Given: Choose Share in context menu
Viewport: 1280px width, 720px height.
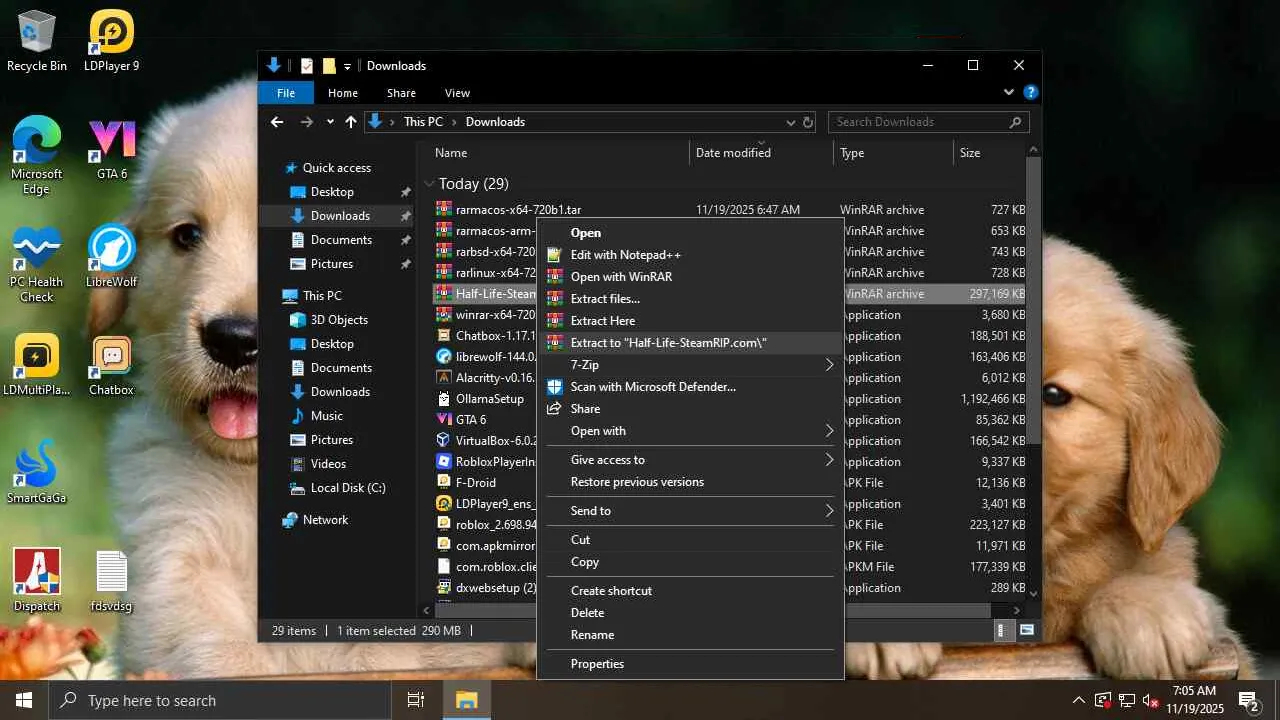Looking at the screenshot, I should (x=690, y=409).
